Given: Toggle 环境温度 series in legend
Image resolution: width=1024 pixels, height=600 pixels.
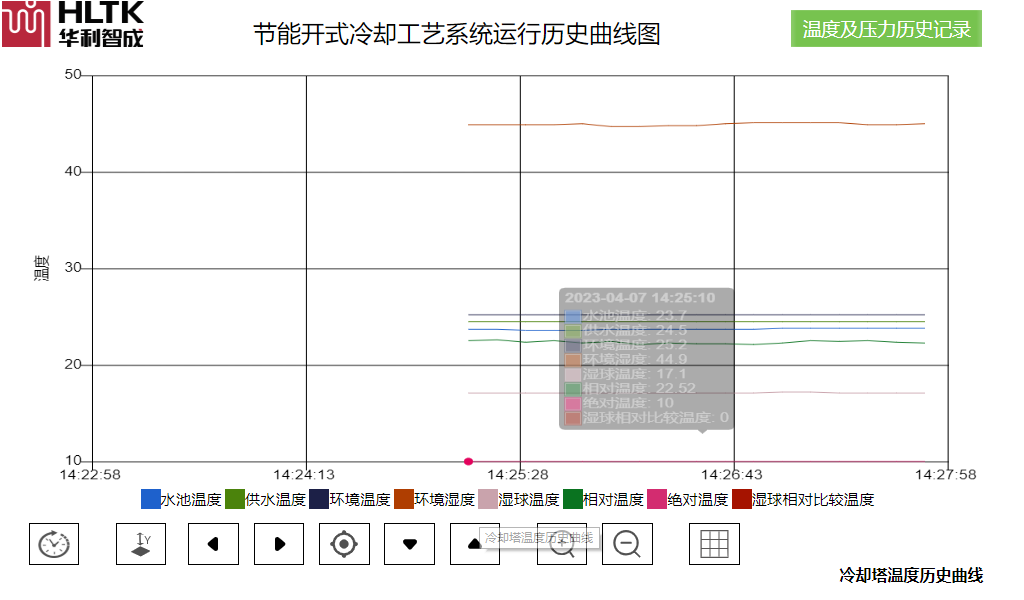Looking at the screenshot, I should click(349, 500).
